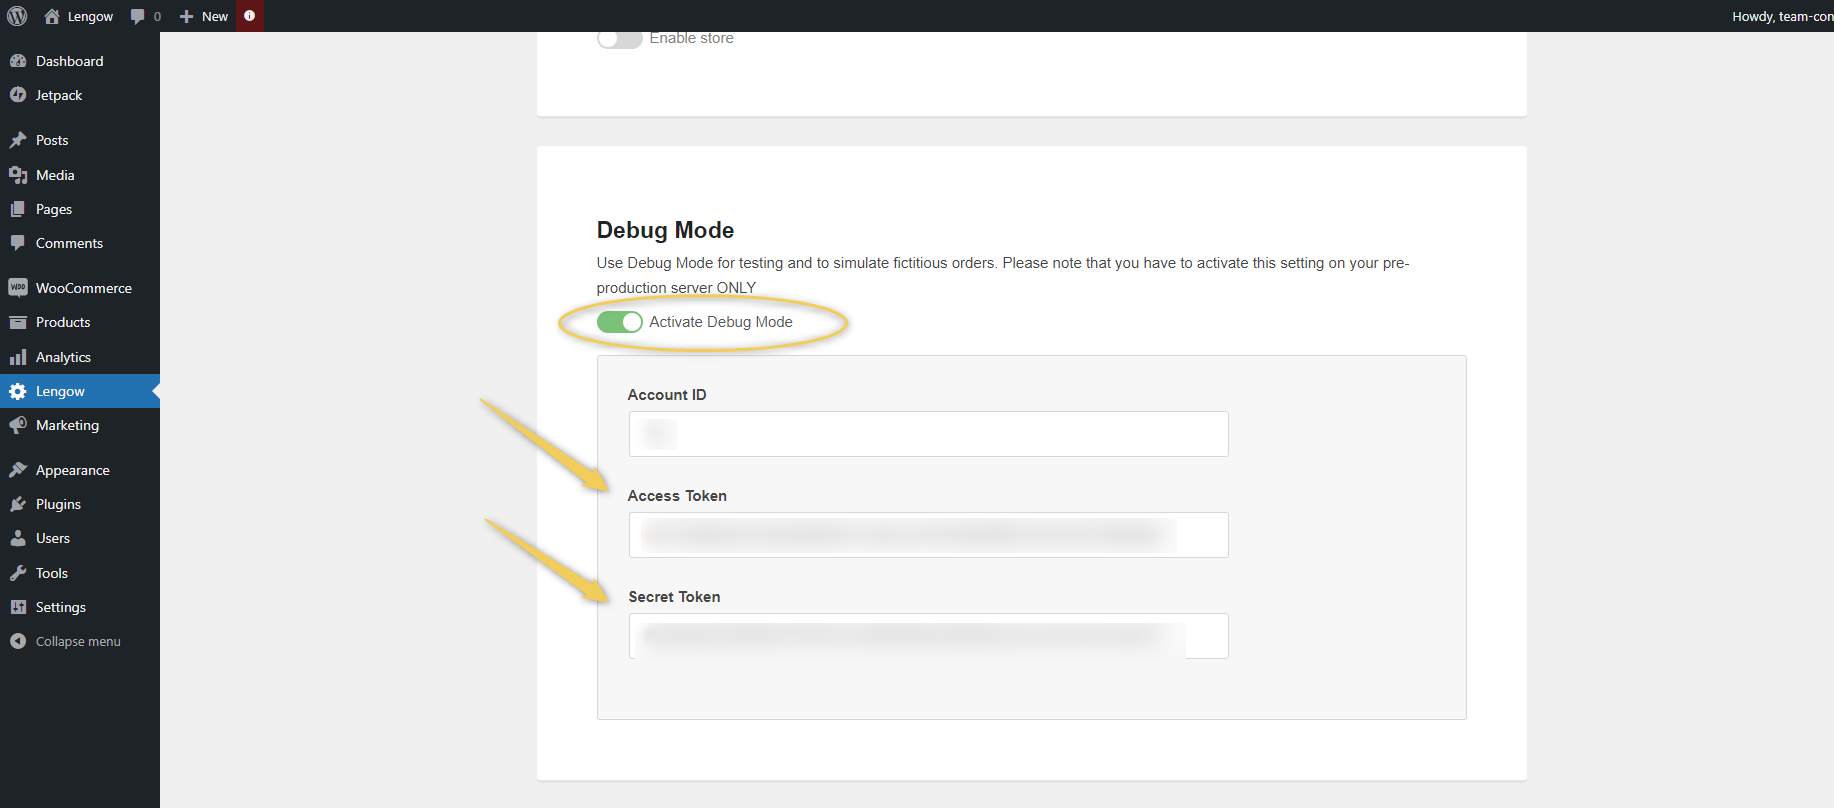
Task: Open Jetpack via its sidebar icon
Action: pyautogui.click(x=18, y=95)
